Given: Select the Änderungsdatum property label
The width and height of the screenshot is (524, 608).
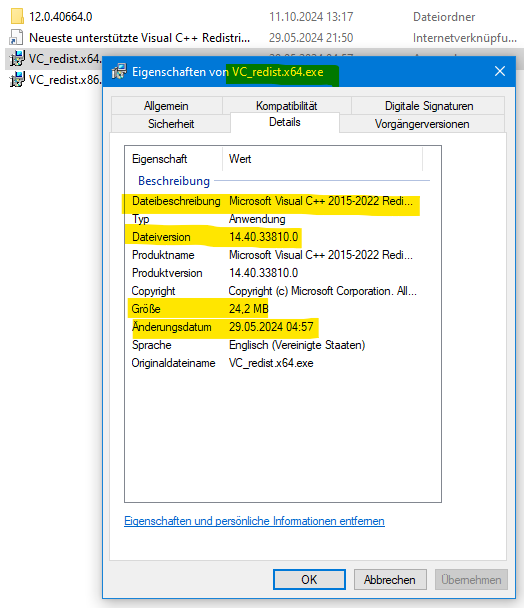Looking at the screenshot, I should coord(172,326).
